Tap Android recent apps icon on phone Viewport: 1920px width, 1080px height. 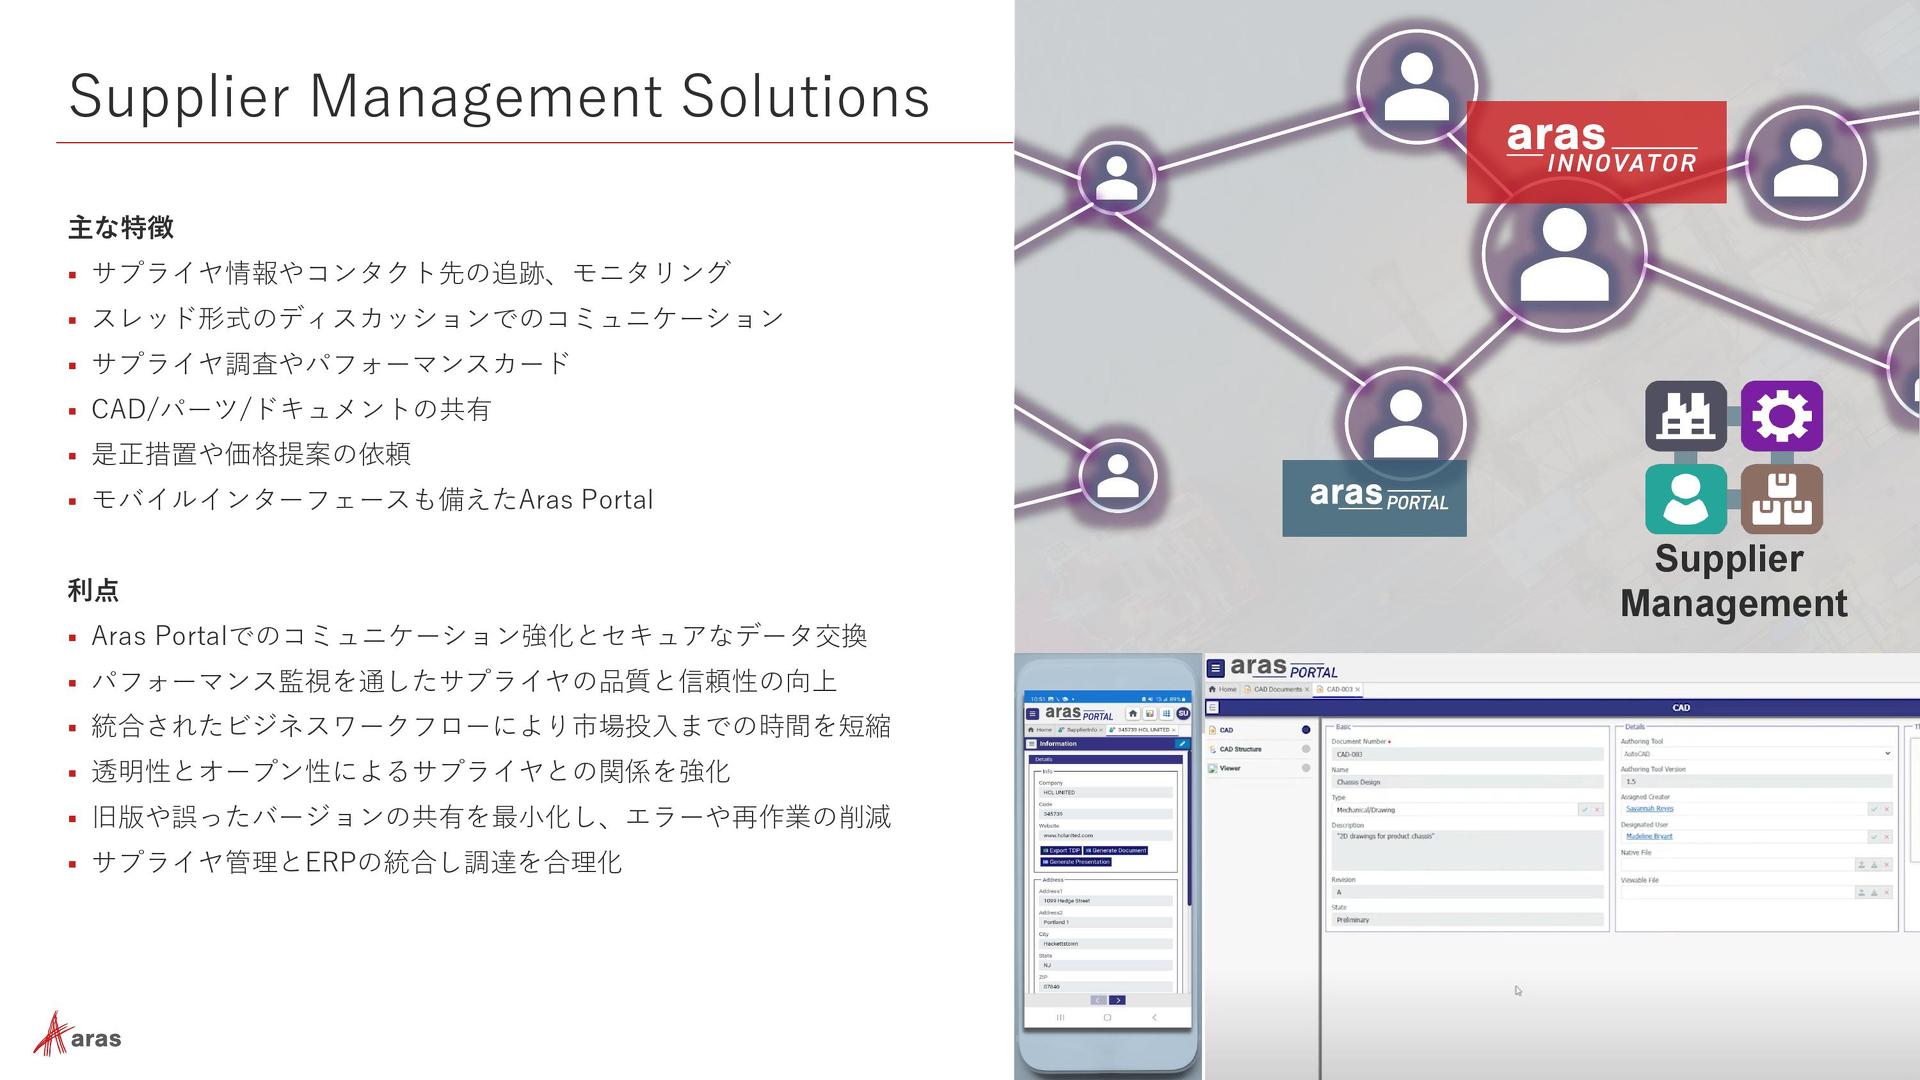(1060, 1017)
